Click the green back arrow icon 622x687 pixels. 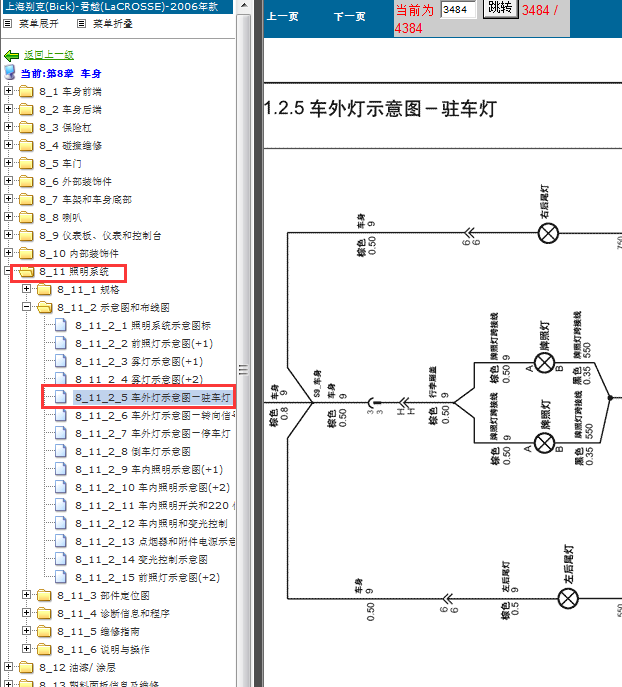[x=11, y=56]
